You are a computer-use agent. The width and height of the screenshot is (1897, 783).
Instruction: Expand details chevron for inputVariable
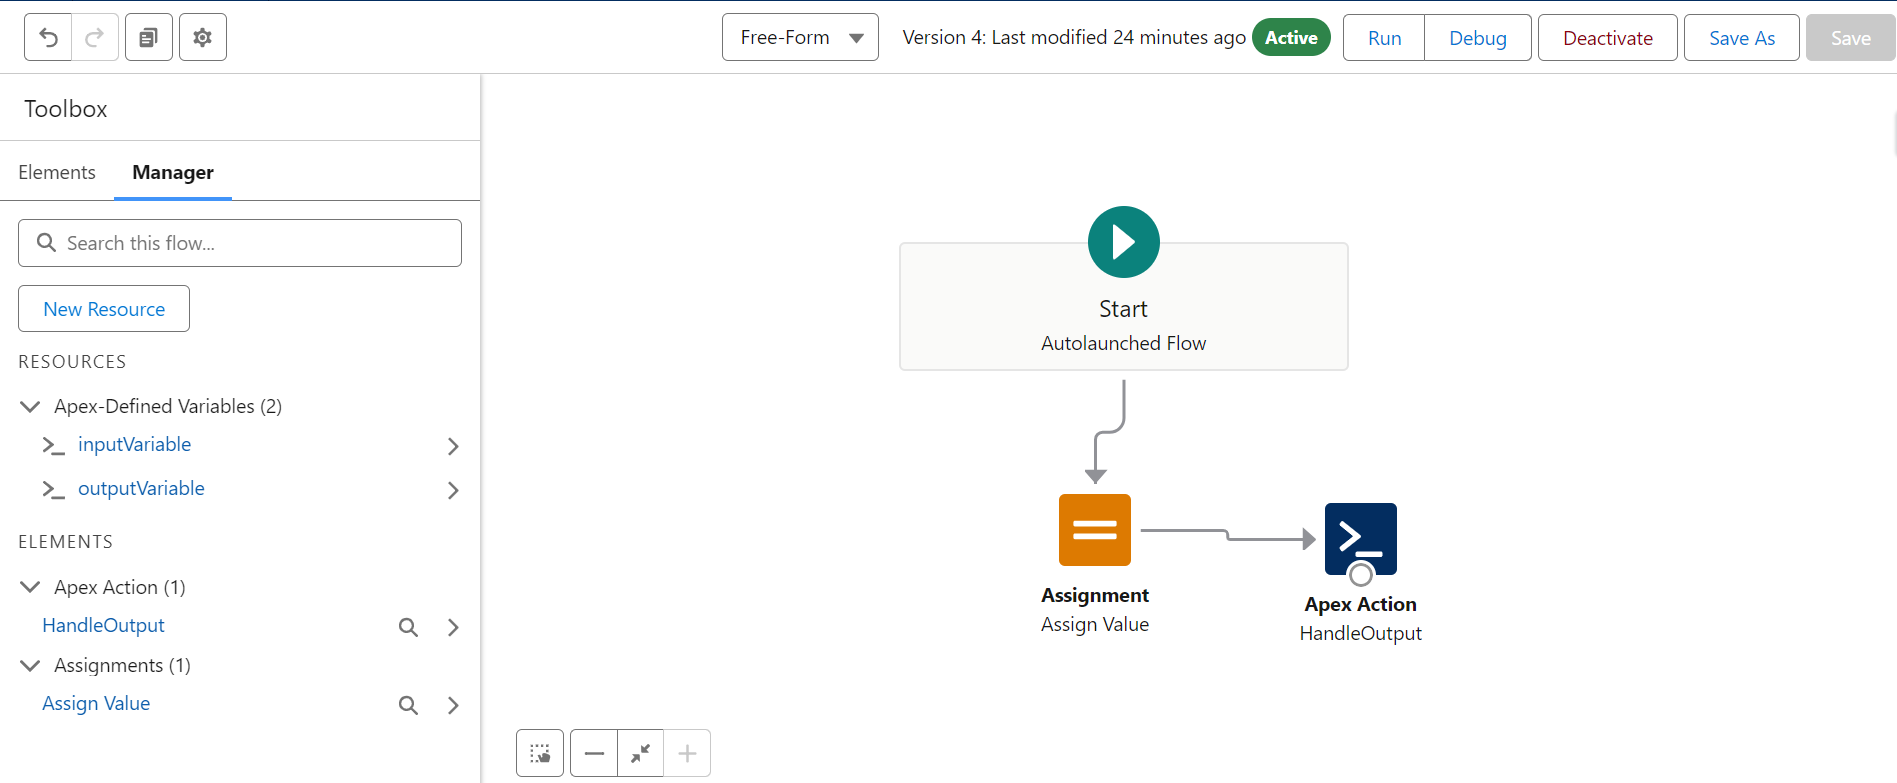point(453,446)
